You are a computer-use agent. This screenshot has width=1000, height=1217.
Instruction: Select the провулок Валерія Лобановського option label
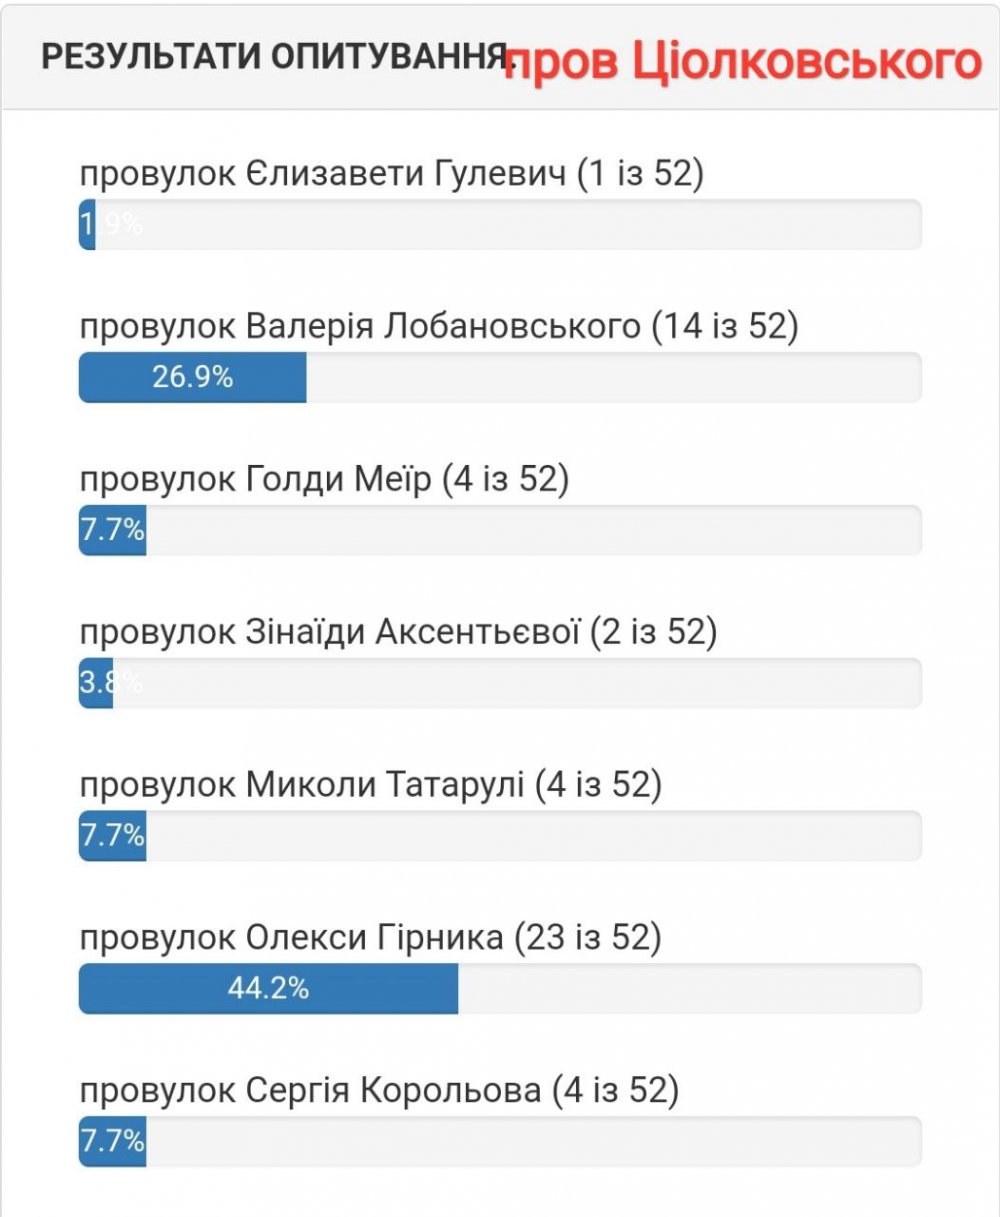pos(439,327)
